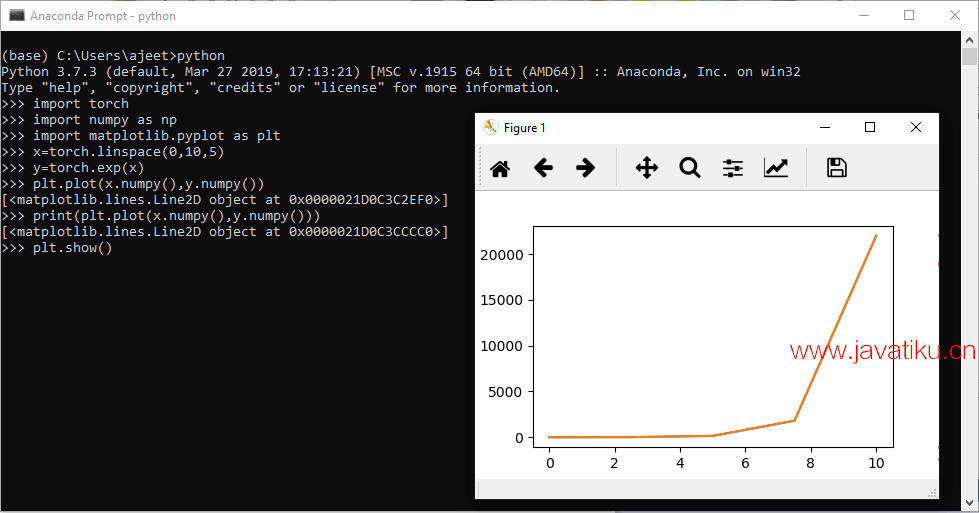The width and height of the screenshot is (979, 513).
Task: Click the Figure 1 window matplotlib icon
Action: [491, 127]
